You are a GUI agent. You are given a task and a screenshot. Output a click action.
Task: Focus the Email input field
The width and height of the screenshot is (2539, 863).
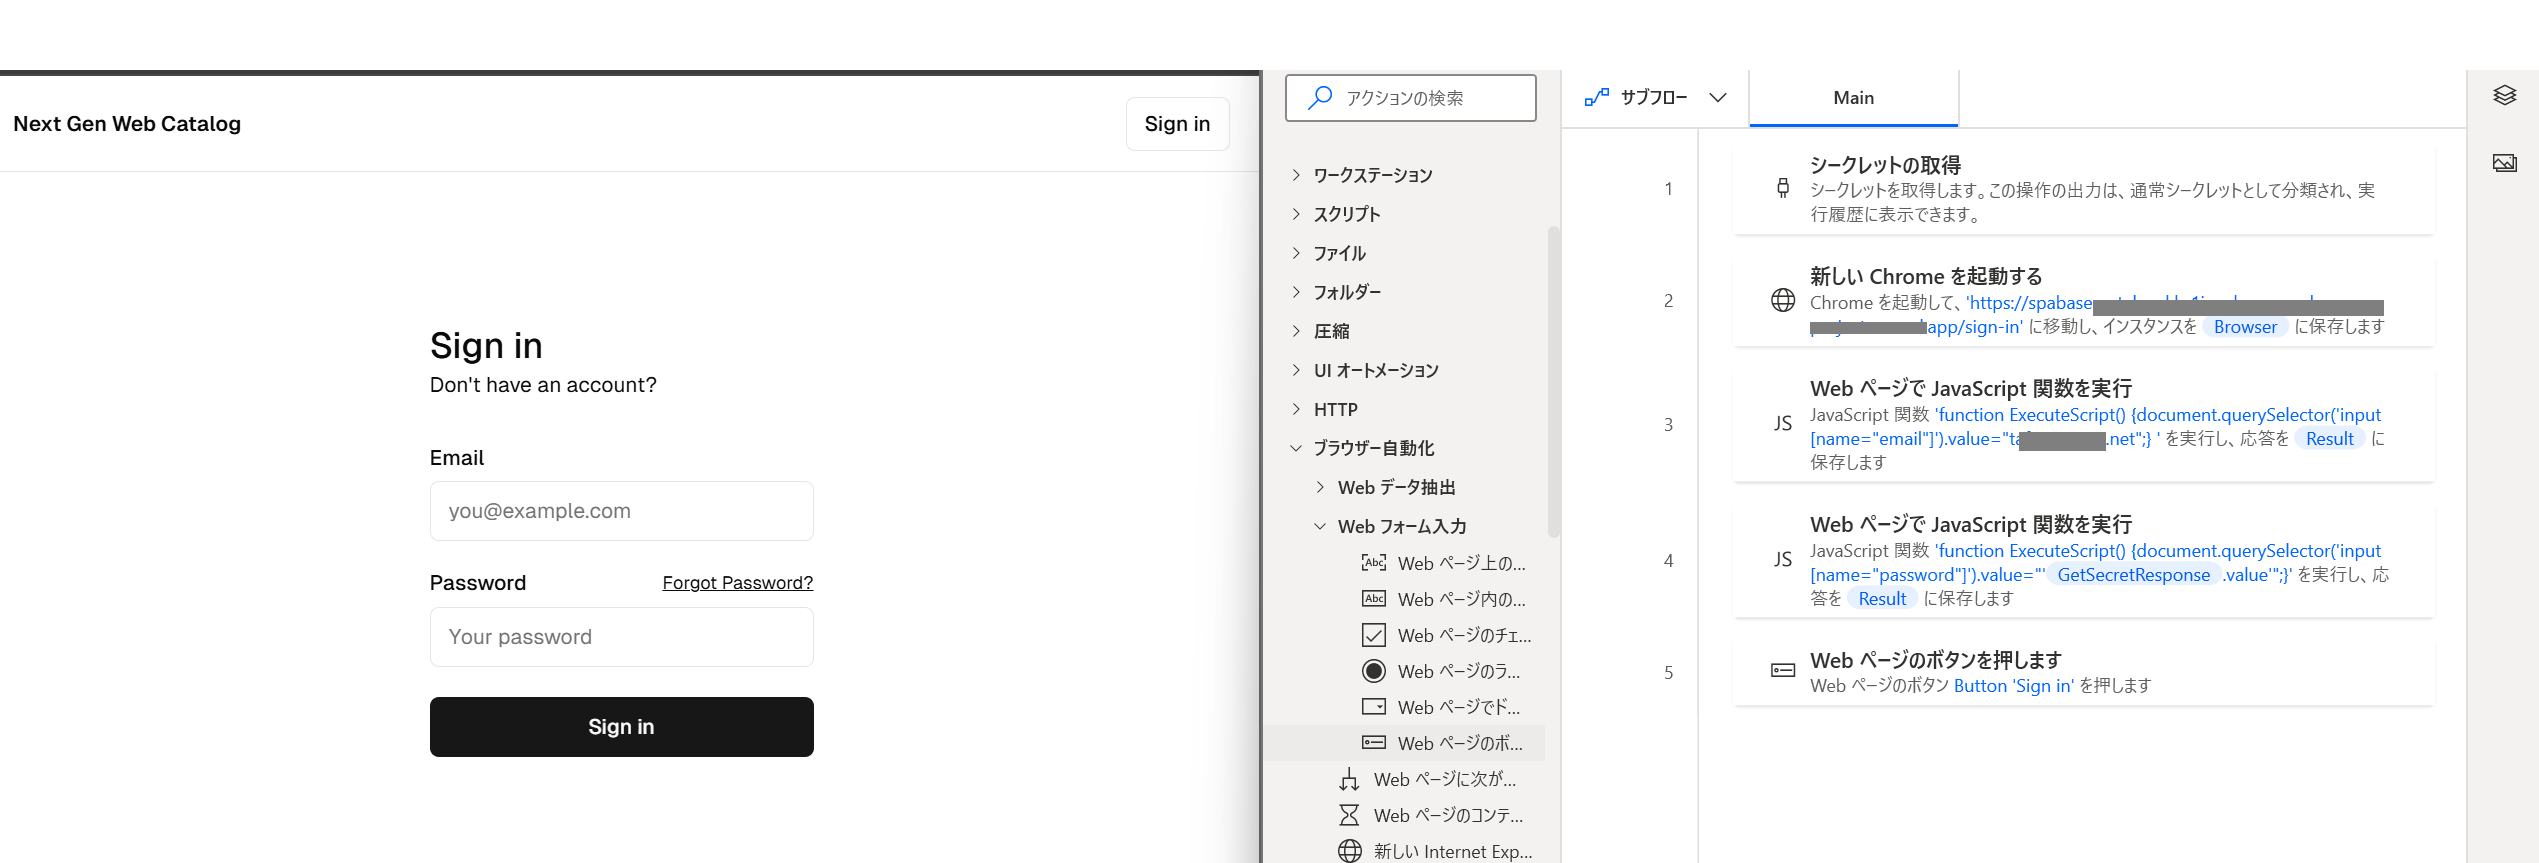pyautogui.click(x=621, y=511)
